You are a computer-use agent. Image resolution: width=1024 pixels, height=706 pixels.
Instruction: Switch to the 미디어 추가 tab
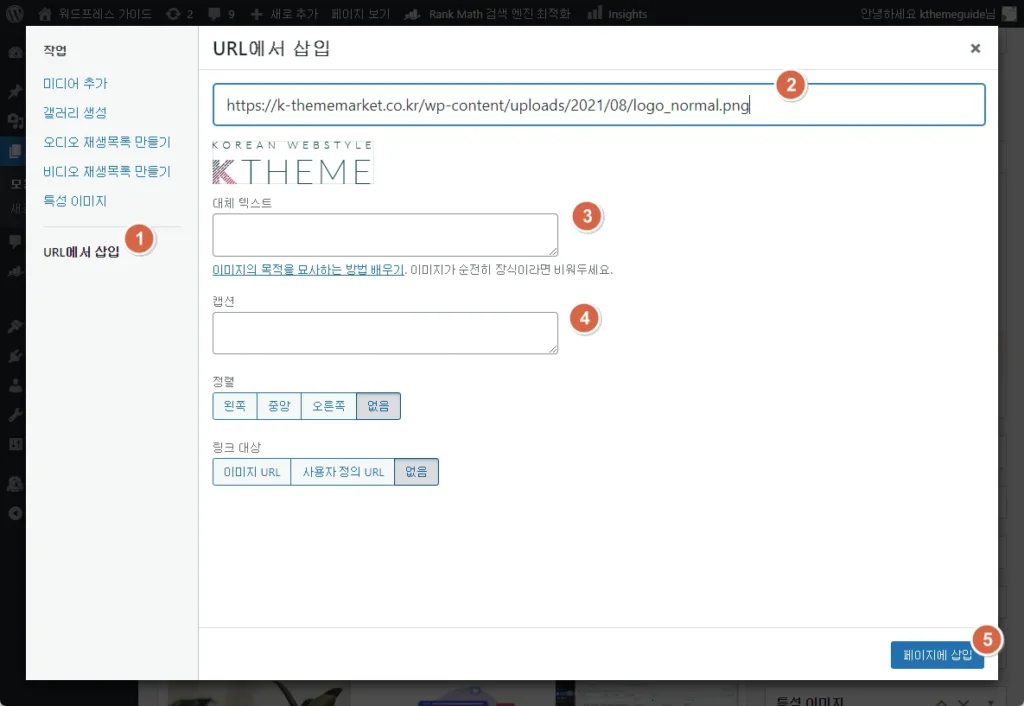(x=75, y=84)
